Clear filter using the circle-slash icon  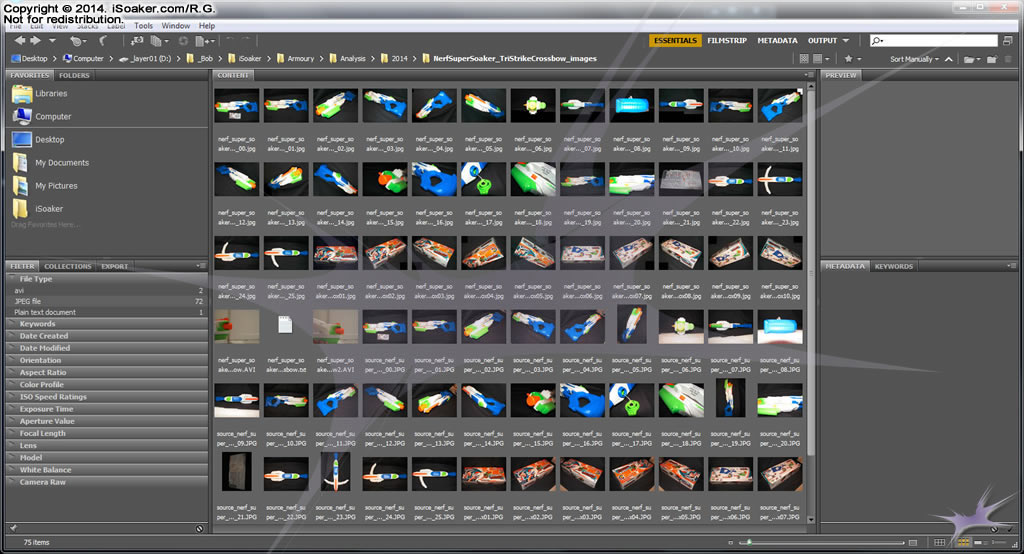[x=200, y=528]
